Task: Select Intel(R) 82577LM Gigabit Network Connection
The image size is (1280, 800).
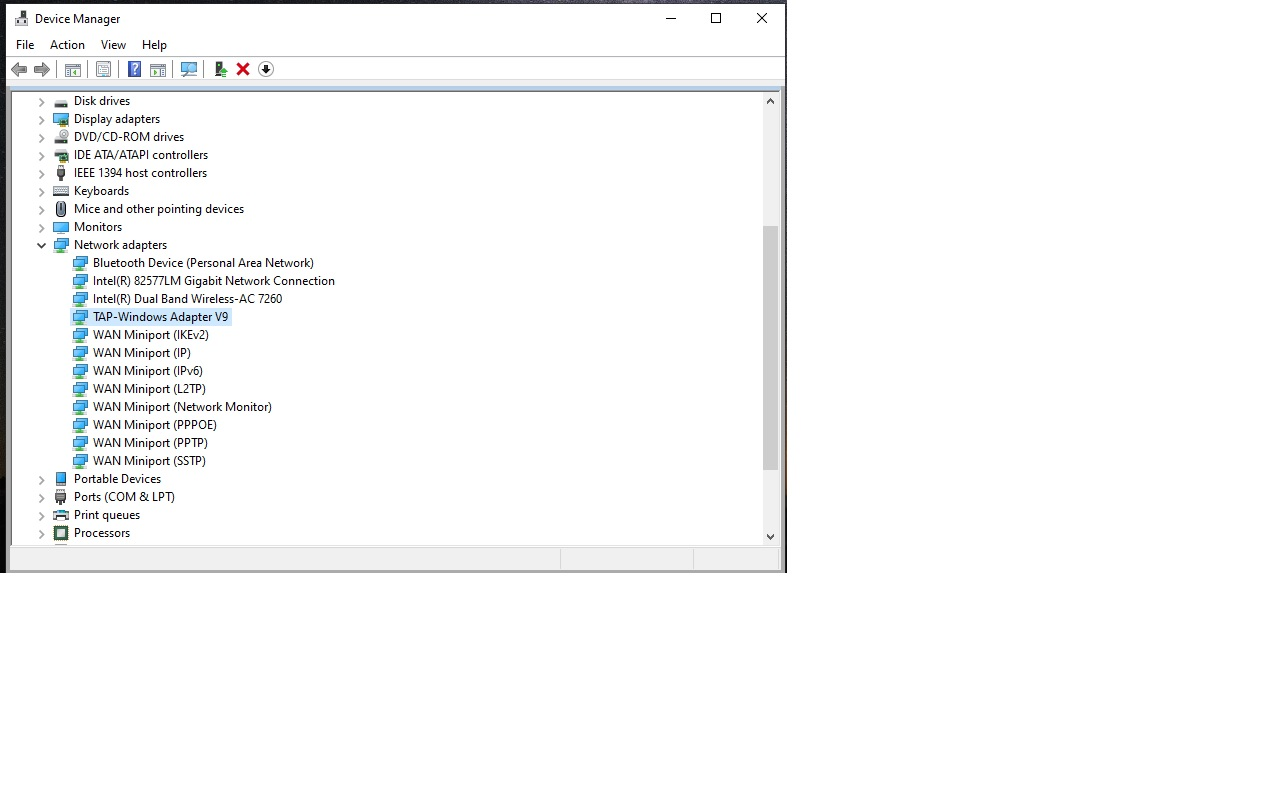Action: tap(214, 281)
